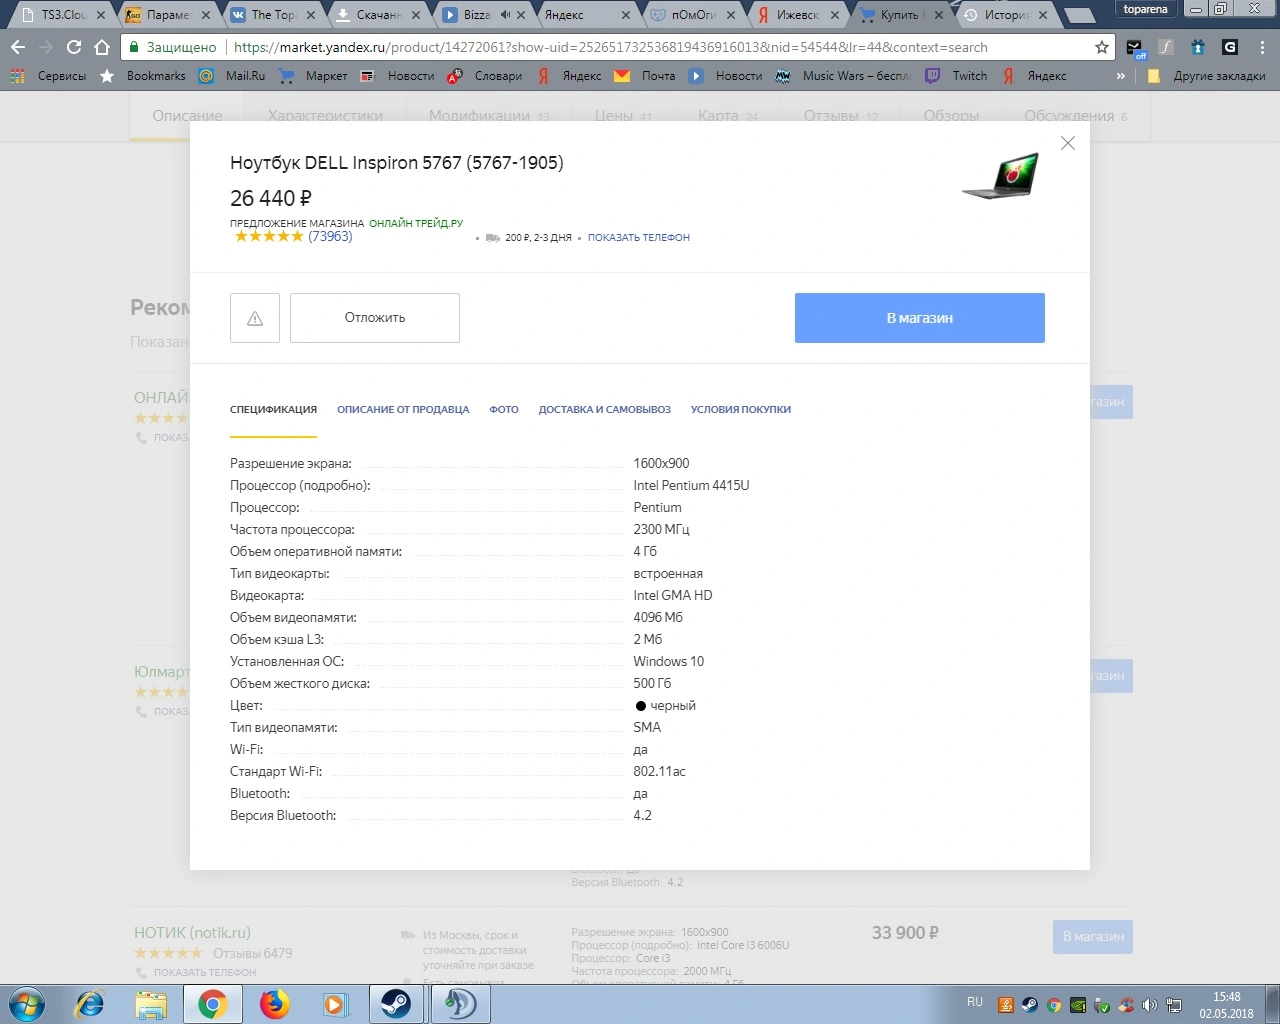Close the product offer popup
Screen dimensions: 1280x1024
point(1068,143)
